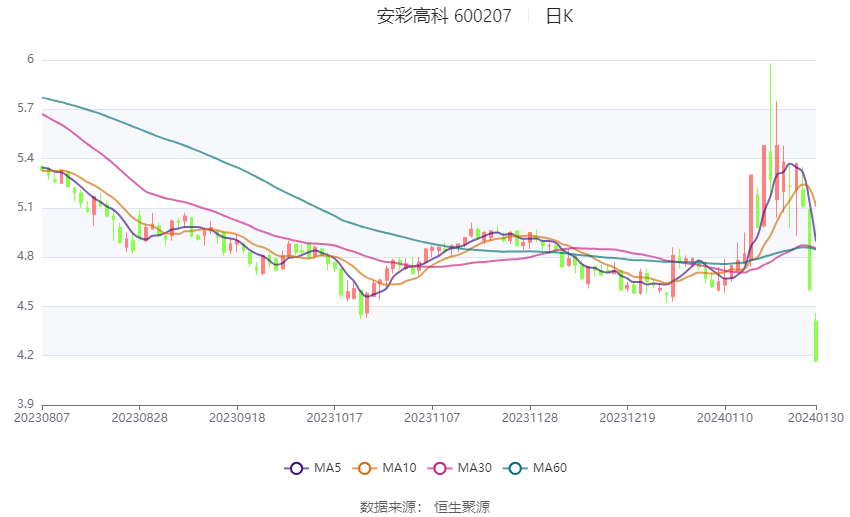The height and width of the screenshot is (517, 850).
Task: Click the data source text 恒生聚源
Action: coord(462,507)
